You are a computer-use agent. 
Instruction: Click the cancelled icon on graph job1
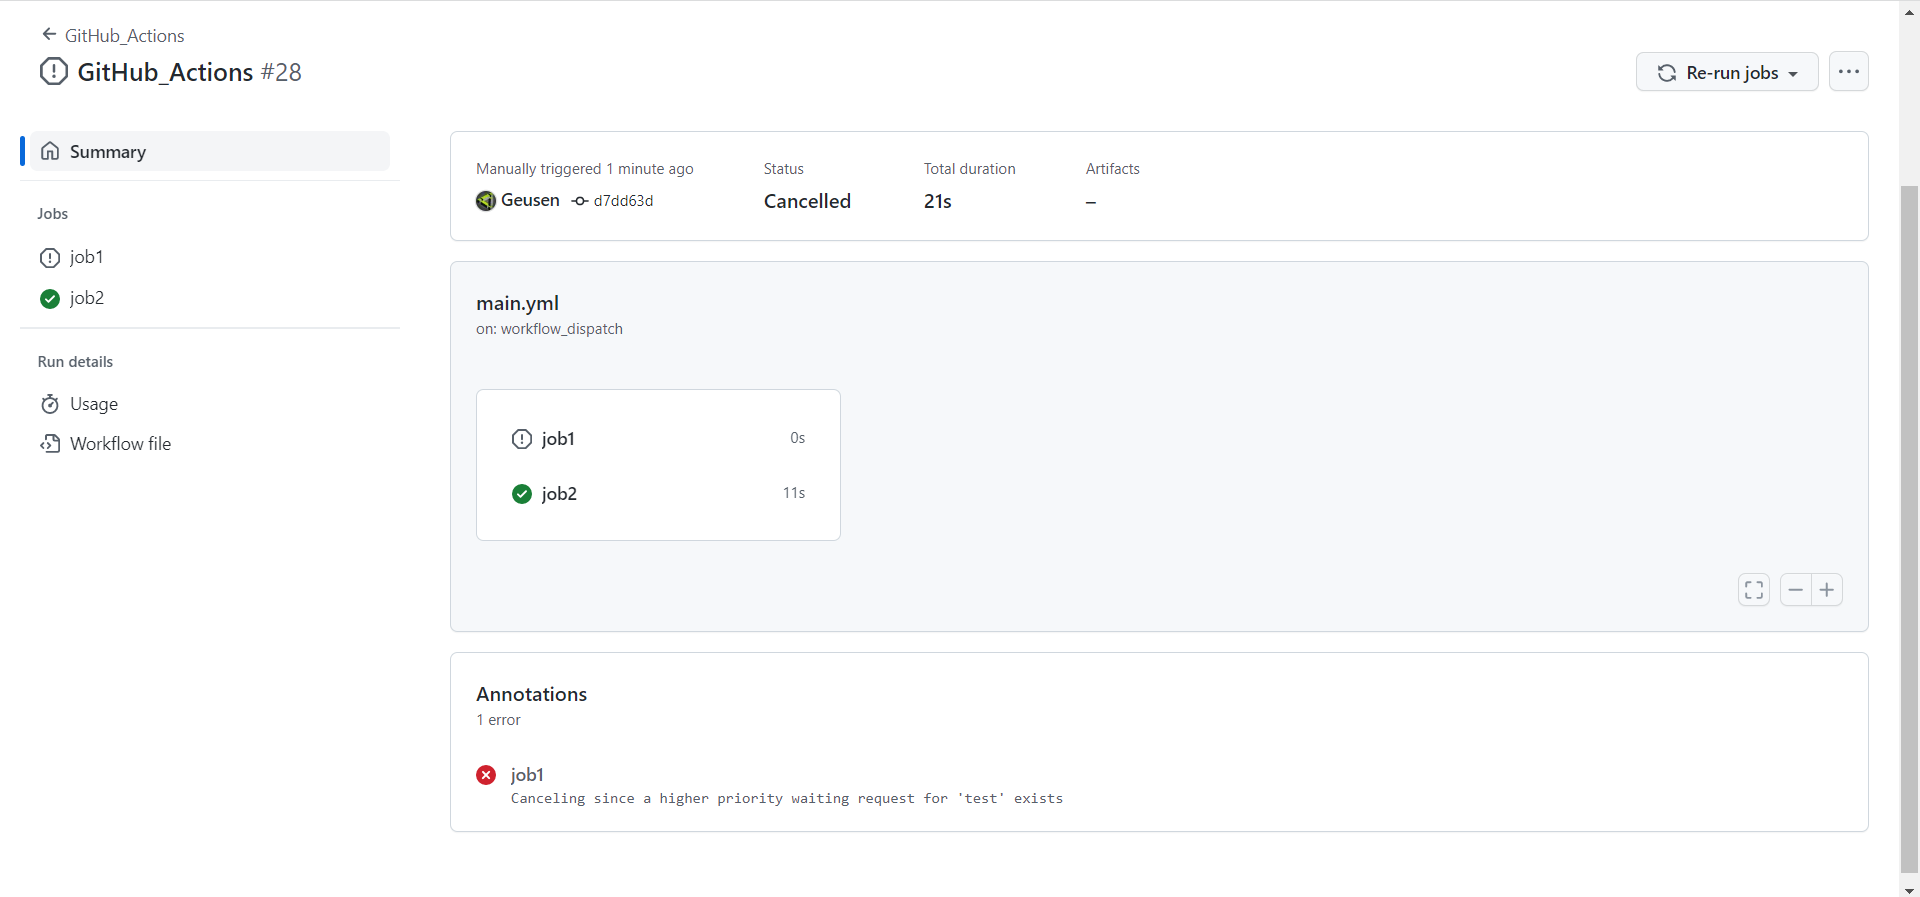522,439
